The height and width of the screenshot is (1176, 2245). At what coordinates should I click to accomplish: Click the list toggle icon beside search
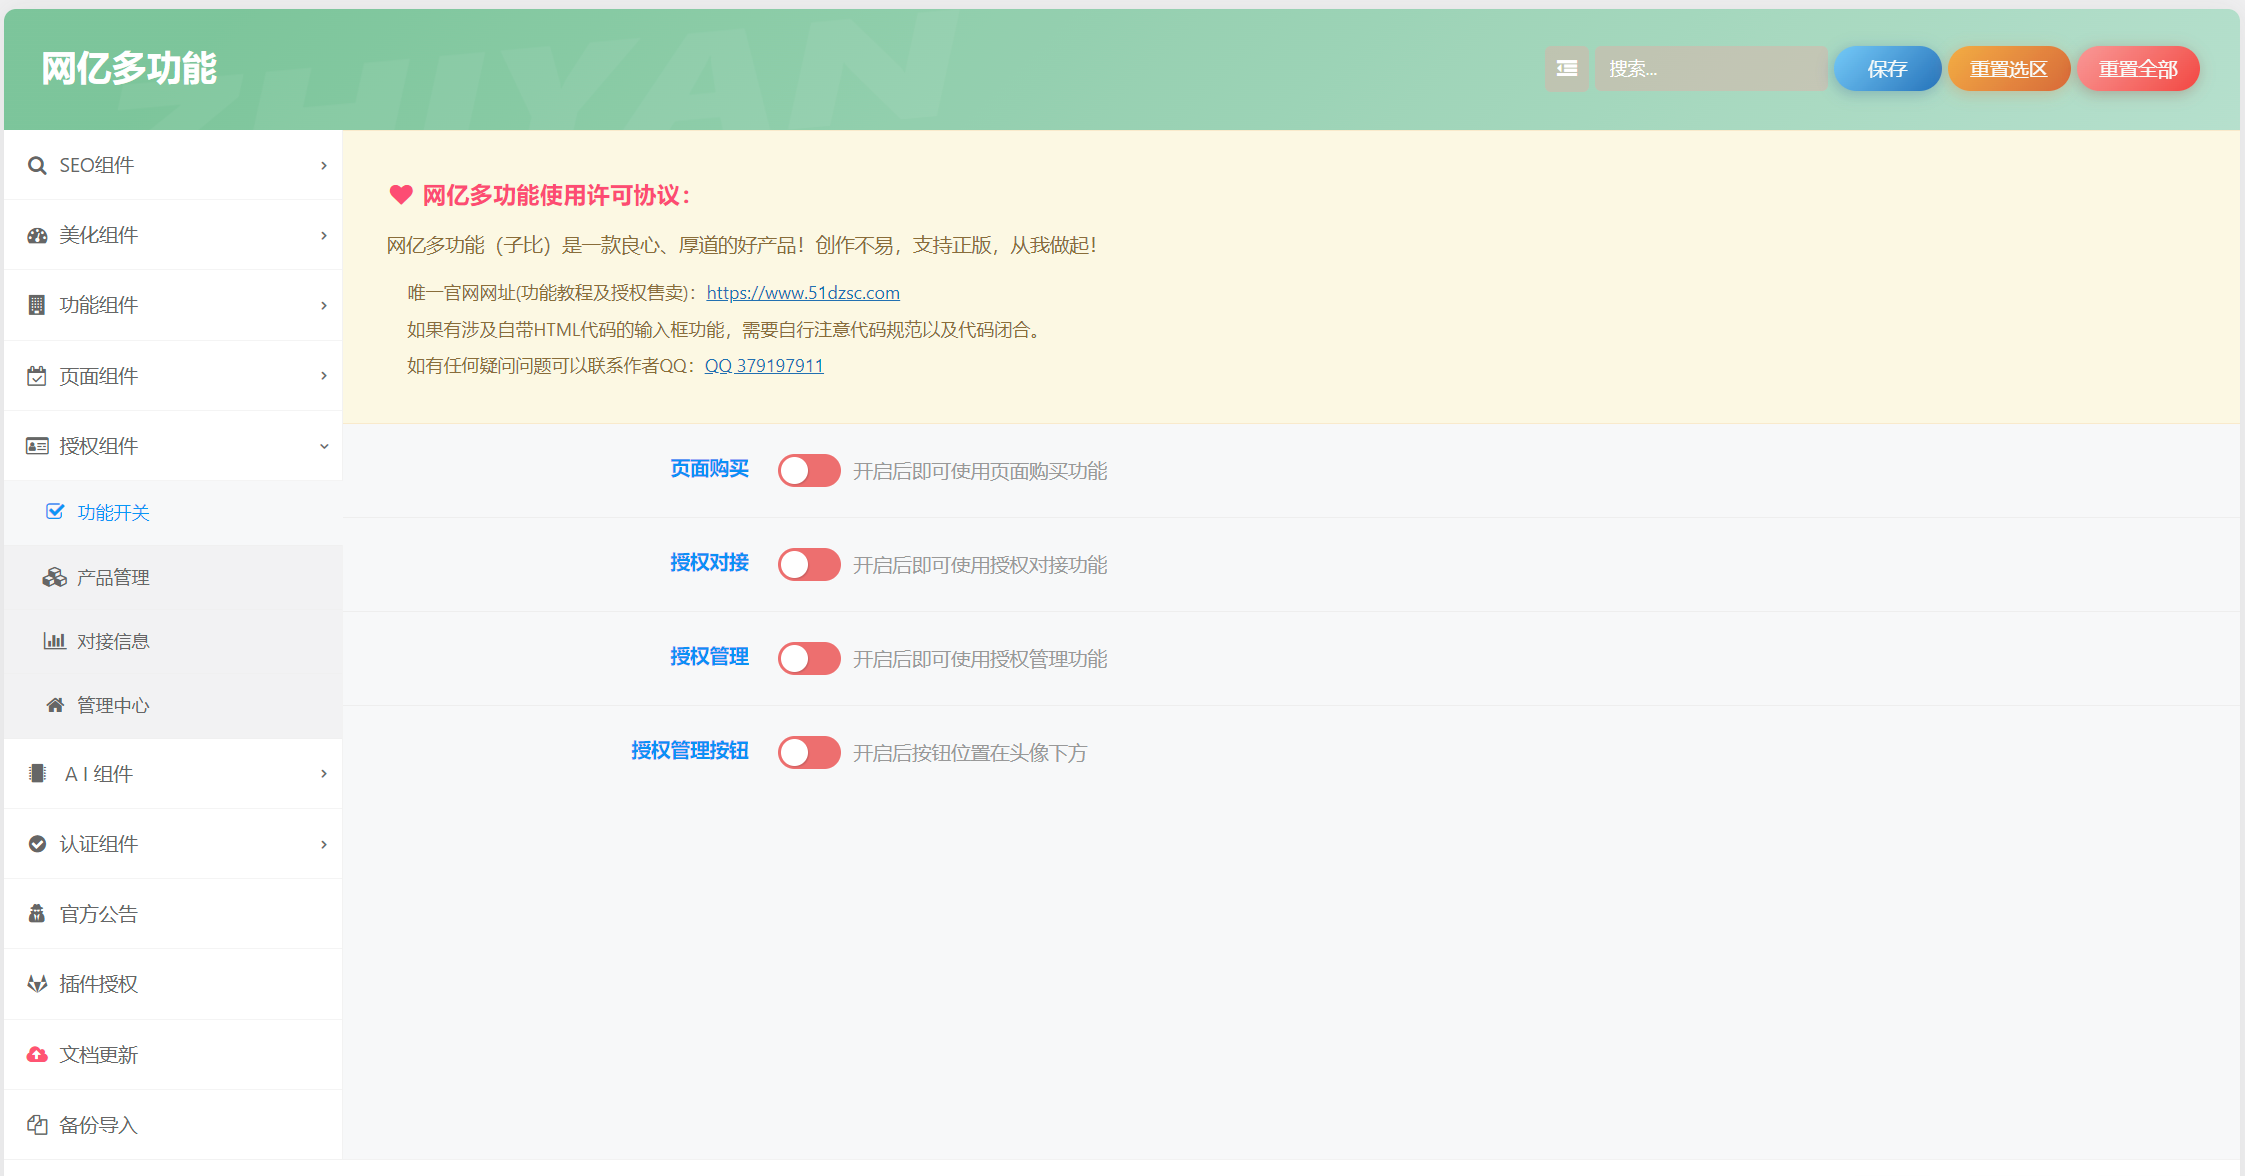pos(1566,69)
